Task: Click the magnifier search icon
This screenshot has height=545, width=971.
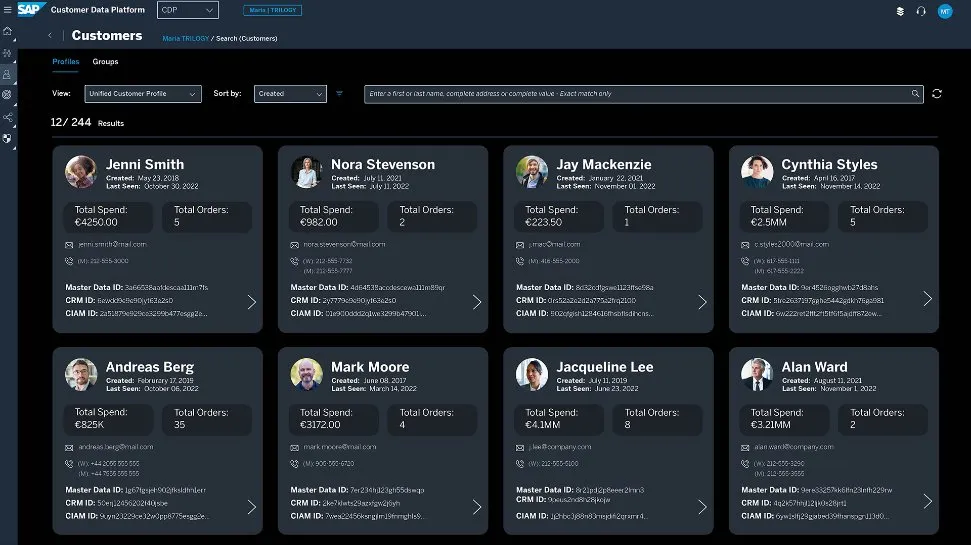Action: [x=915, y=94]
